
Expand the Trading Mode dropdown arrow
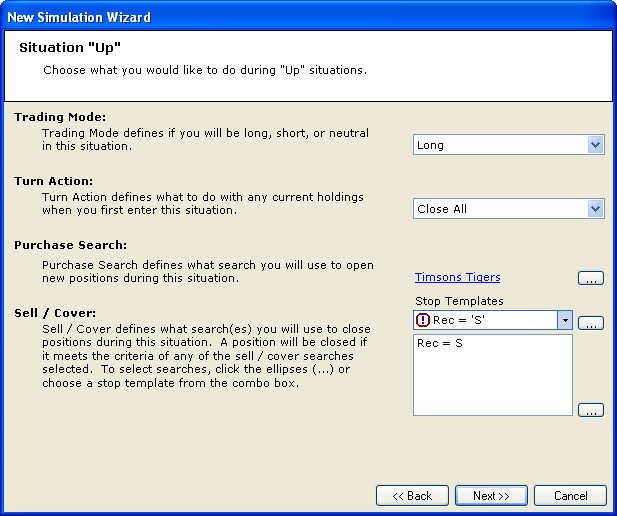(x=596, y=145)
